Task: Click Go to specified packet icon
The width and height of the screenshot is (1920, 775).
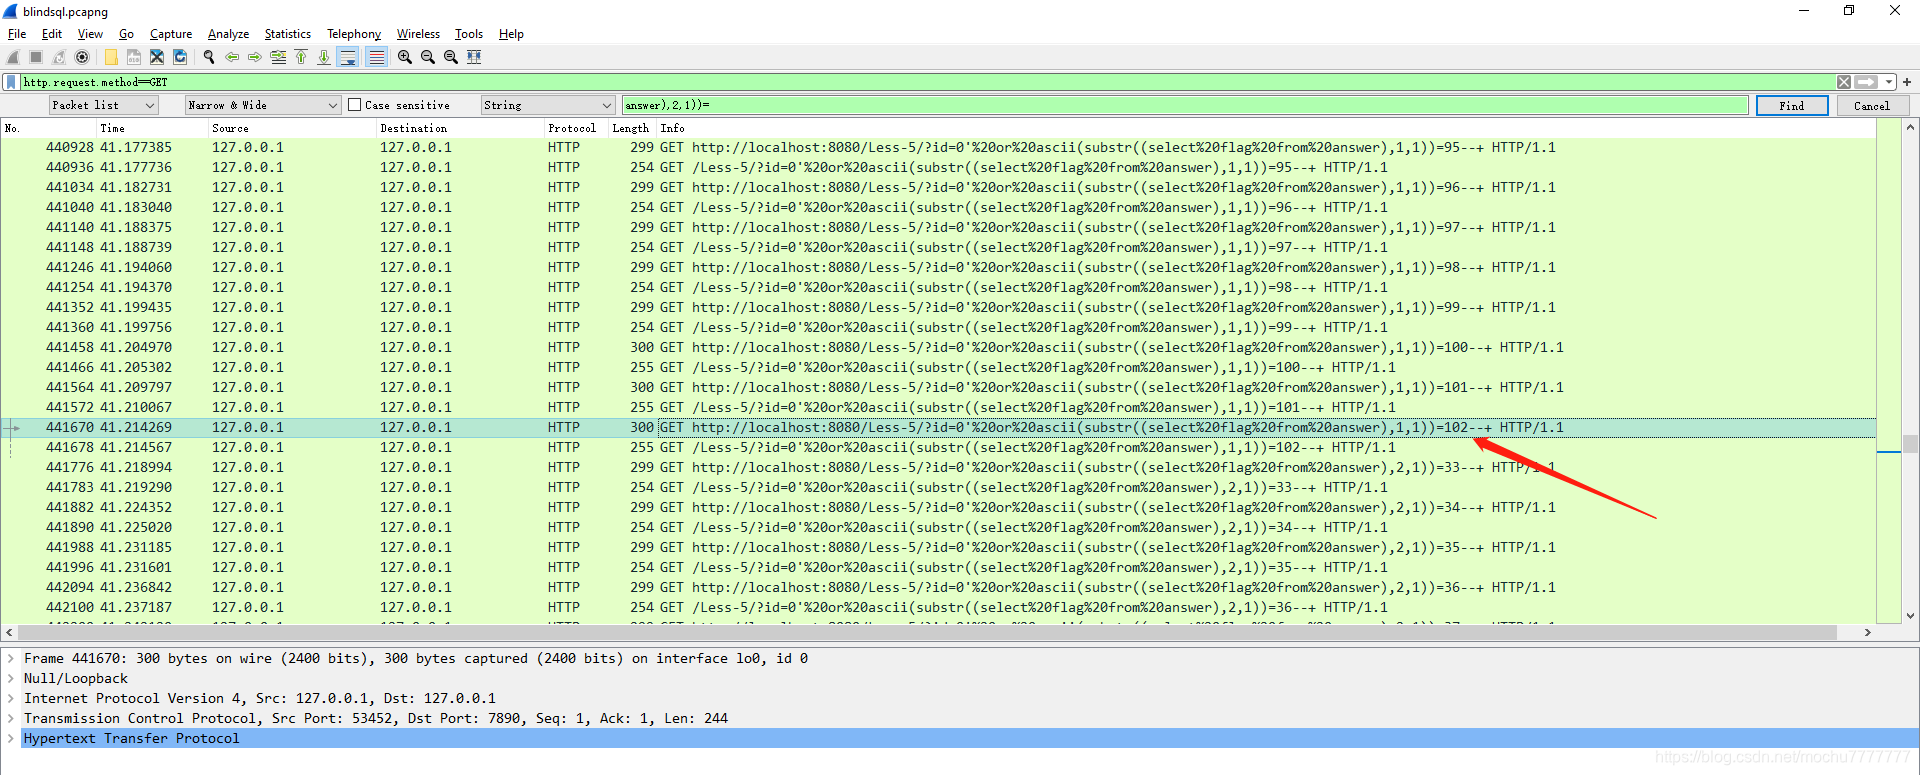Action: pos(278,57)
